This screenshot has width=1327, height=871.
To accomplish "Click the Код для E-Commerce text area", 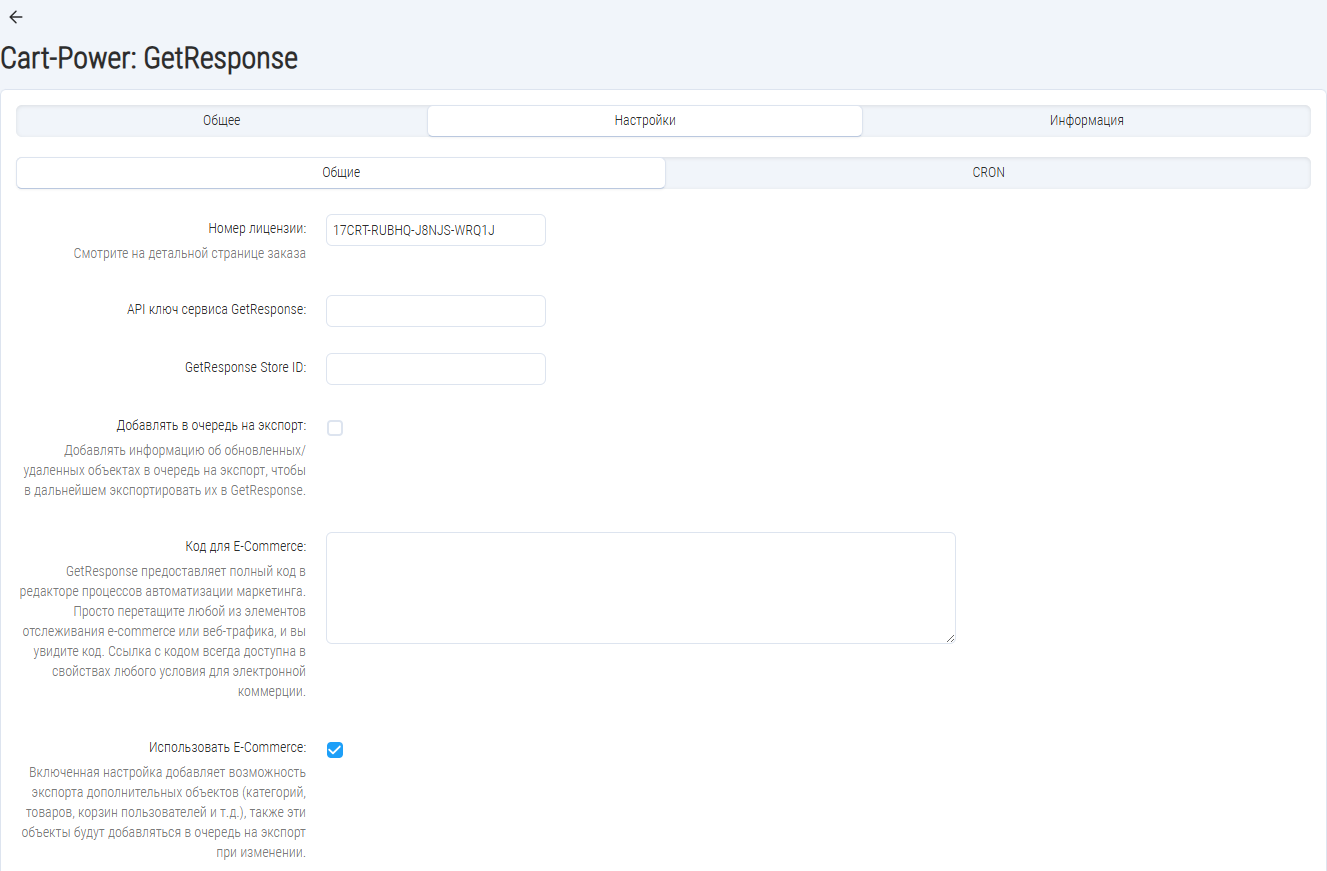I will click(641, 588).
